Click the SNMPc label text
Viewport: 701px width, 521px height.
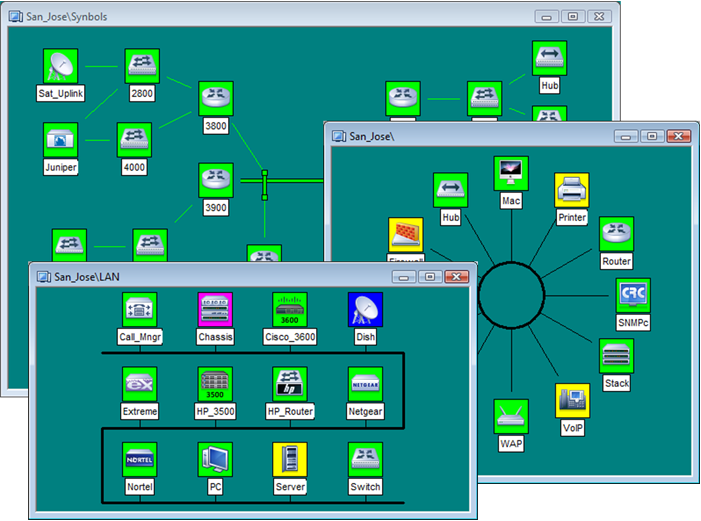(633, 322)
